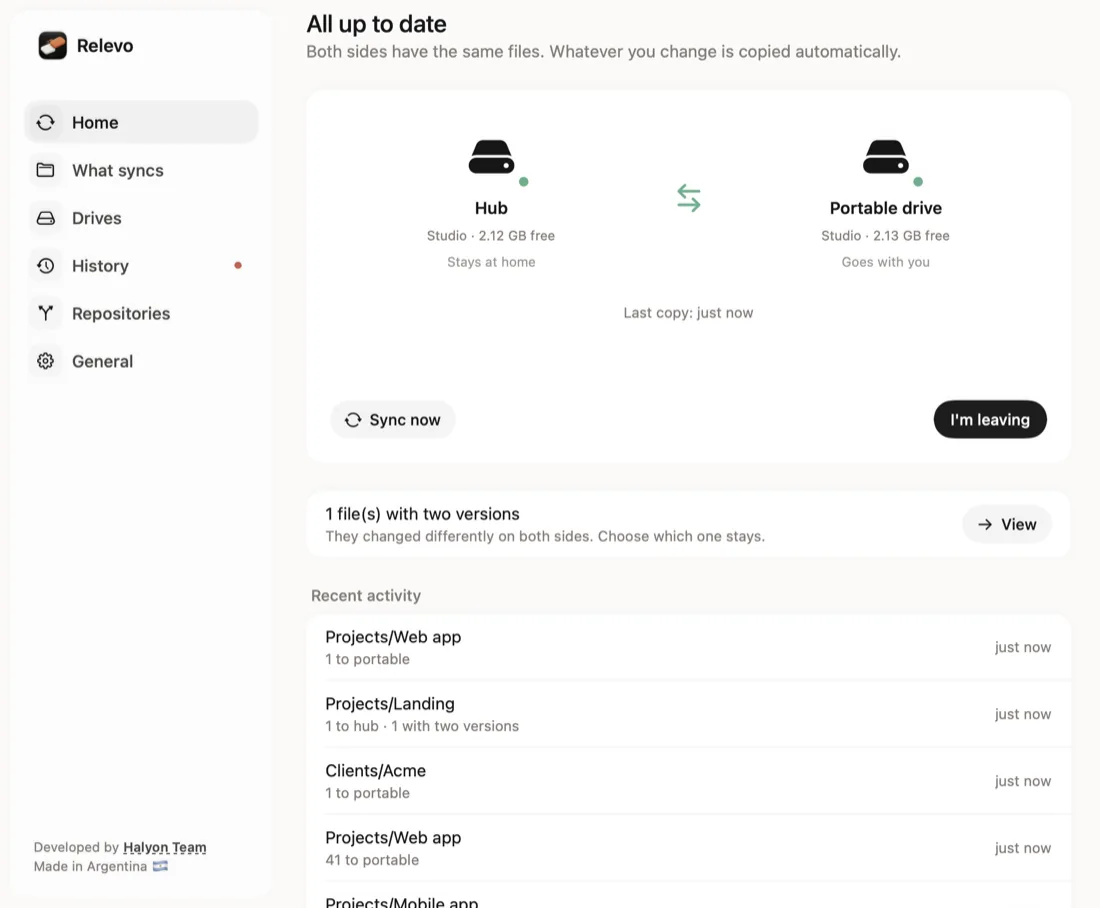1100x908 pixels.
Task: Click the History clock icon
Action: [46, 266]
